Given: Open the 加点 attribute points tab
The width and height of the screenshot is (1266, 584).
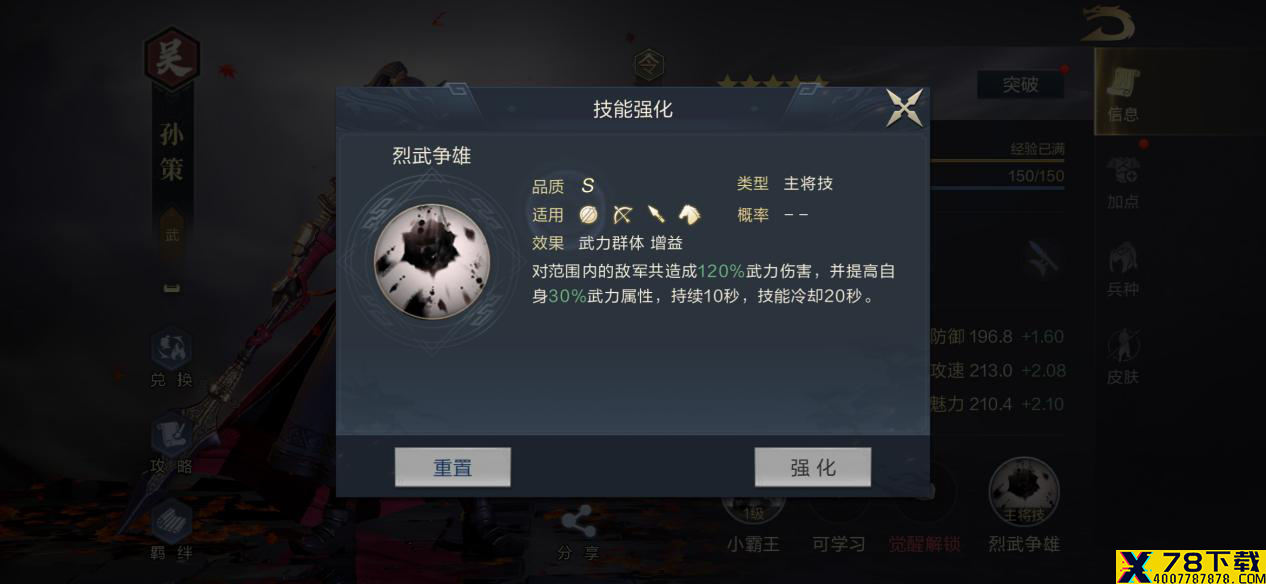Looking at the screenshot, I should click(1123, 184).
